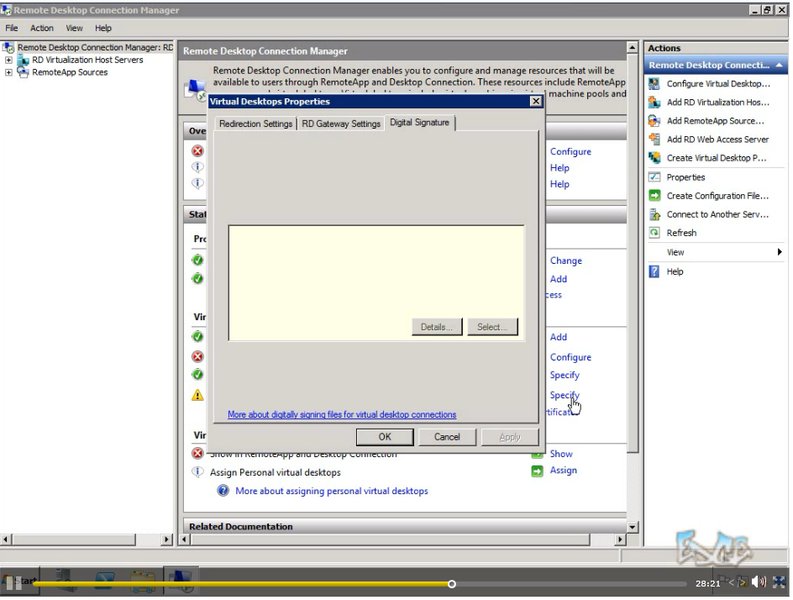
Task: Click the Add RemoteApp Source icon
Action: coord(654,121)
